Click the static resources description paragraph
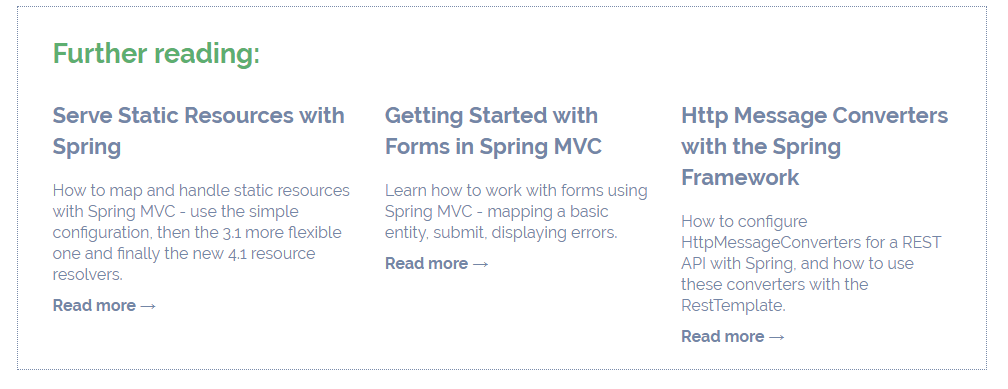1008x389 pixels. tap(201, 233)
